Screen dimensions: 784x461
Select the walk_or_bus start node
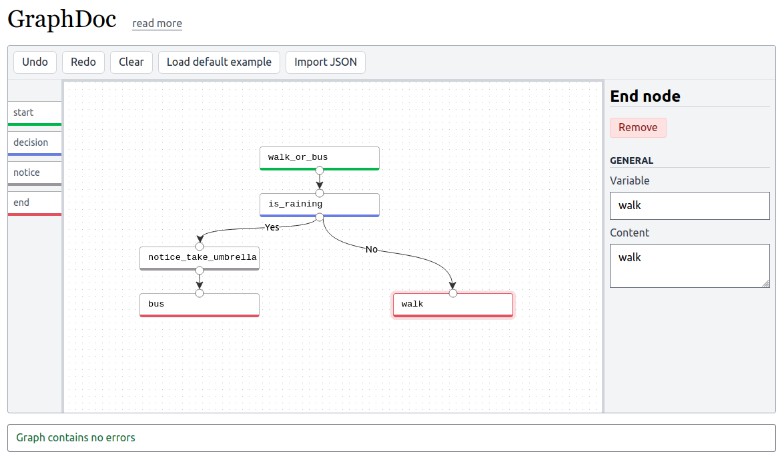[x=319, y=157]
